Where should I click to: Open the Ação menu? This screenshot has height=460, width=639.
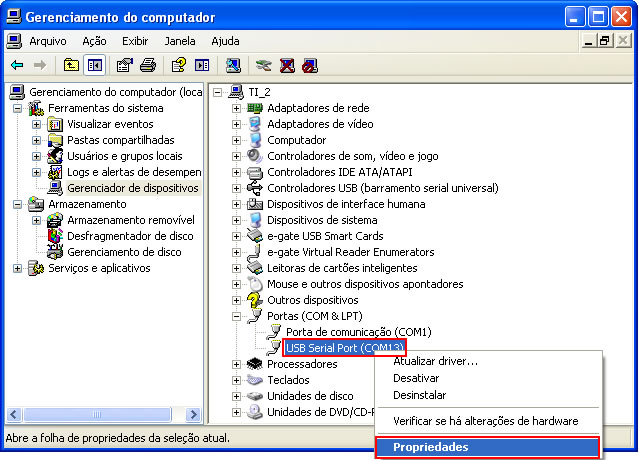click(94, 41)
